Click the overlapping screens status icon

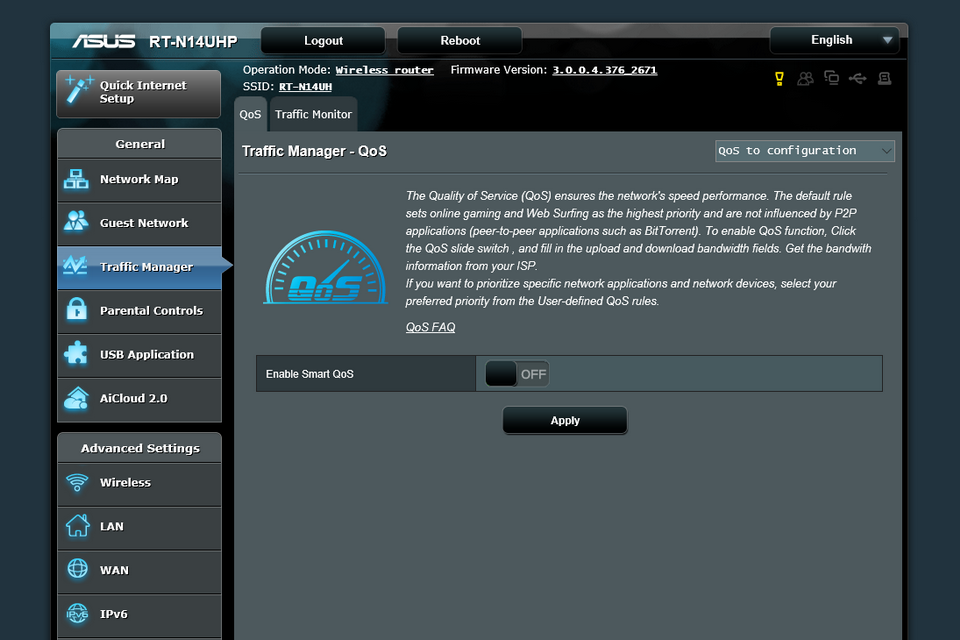coord(831,78)
